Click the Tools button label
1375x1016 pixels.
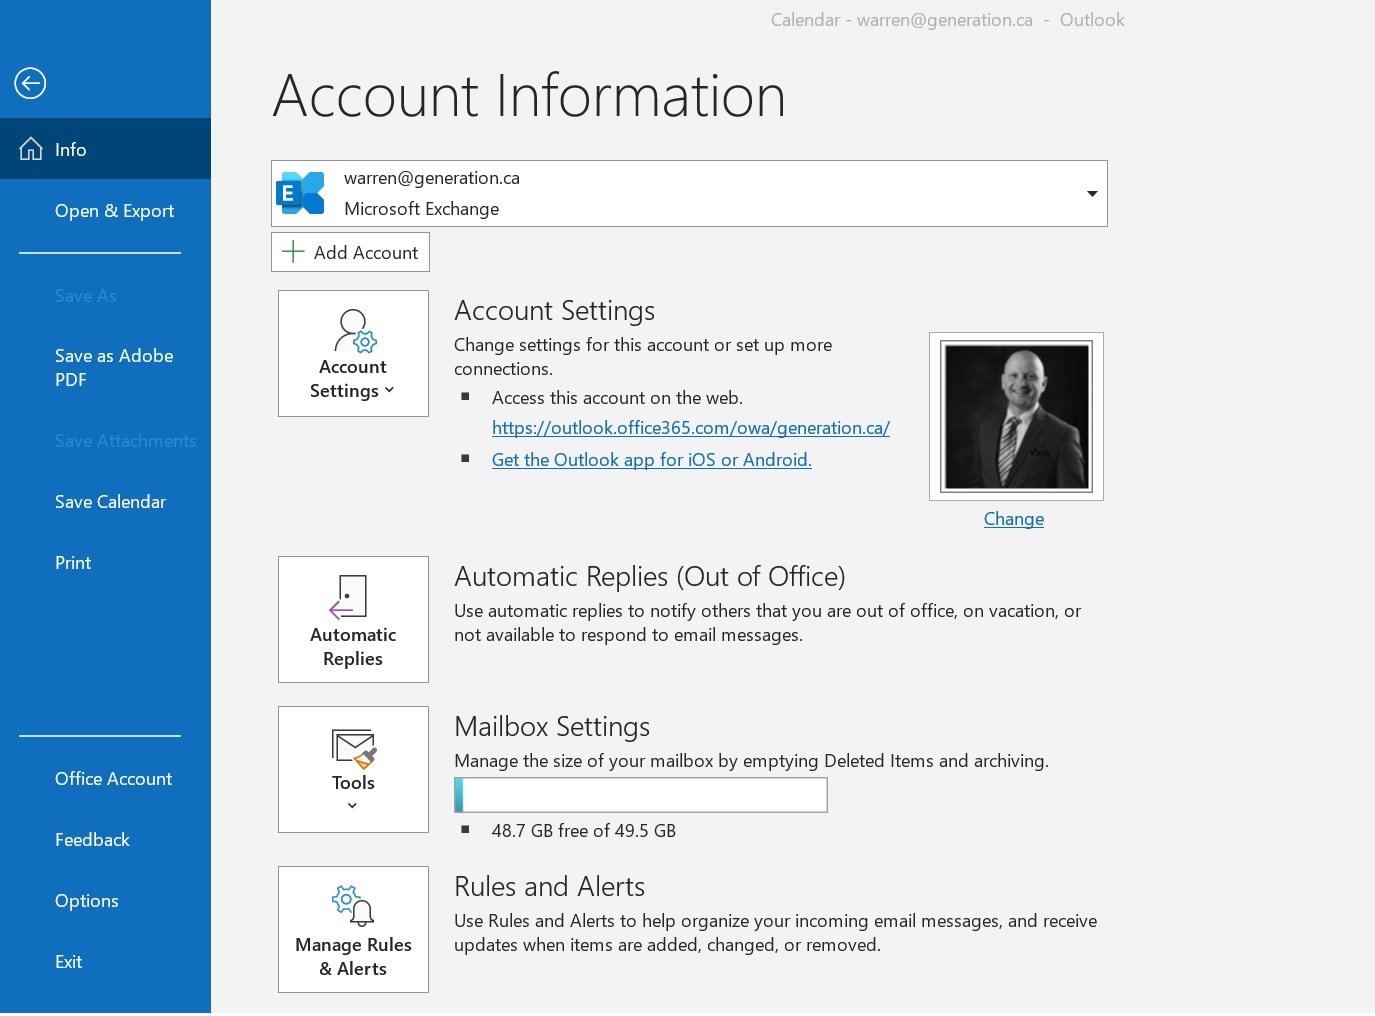(353, 783)
